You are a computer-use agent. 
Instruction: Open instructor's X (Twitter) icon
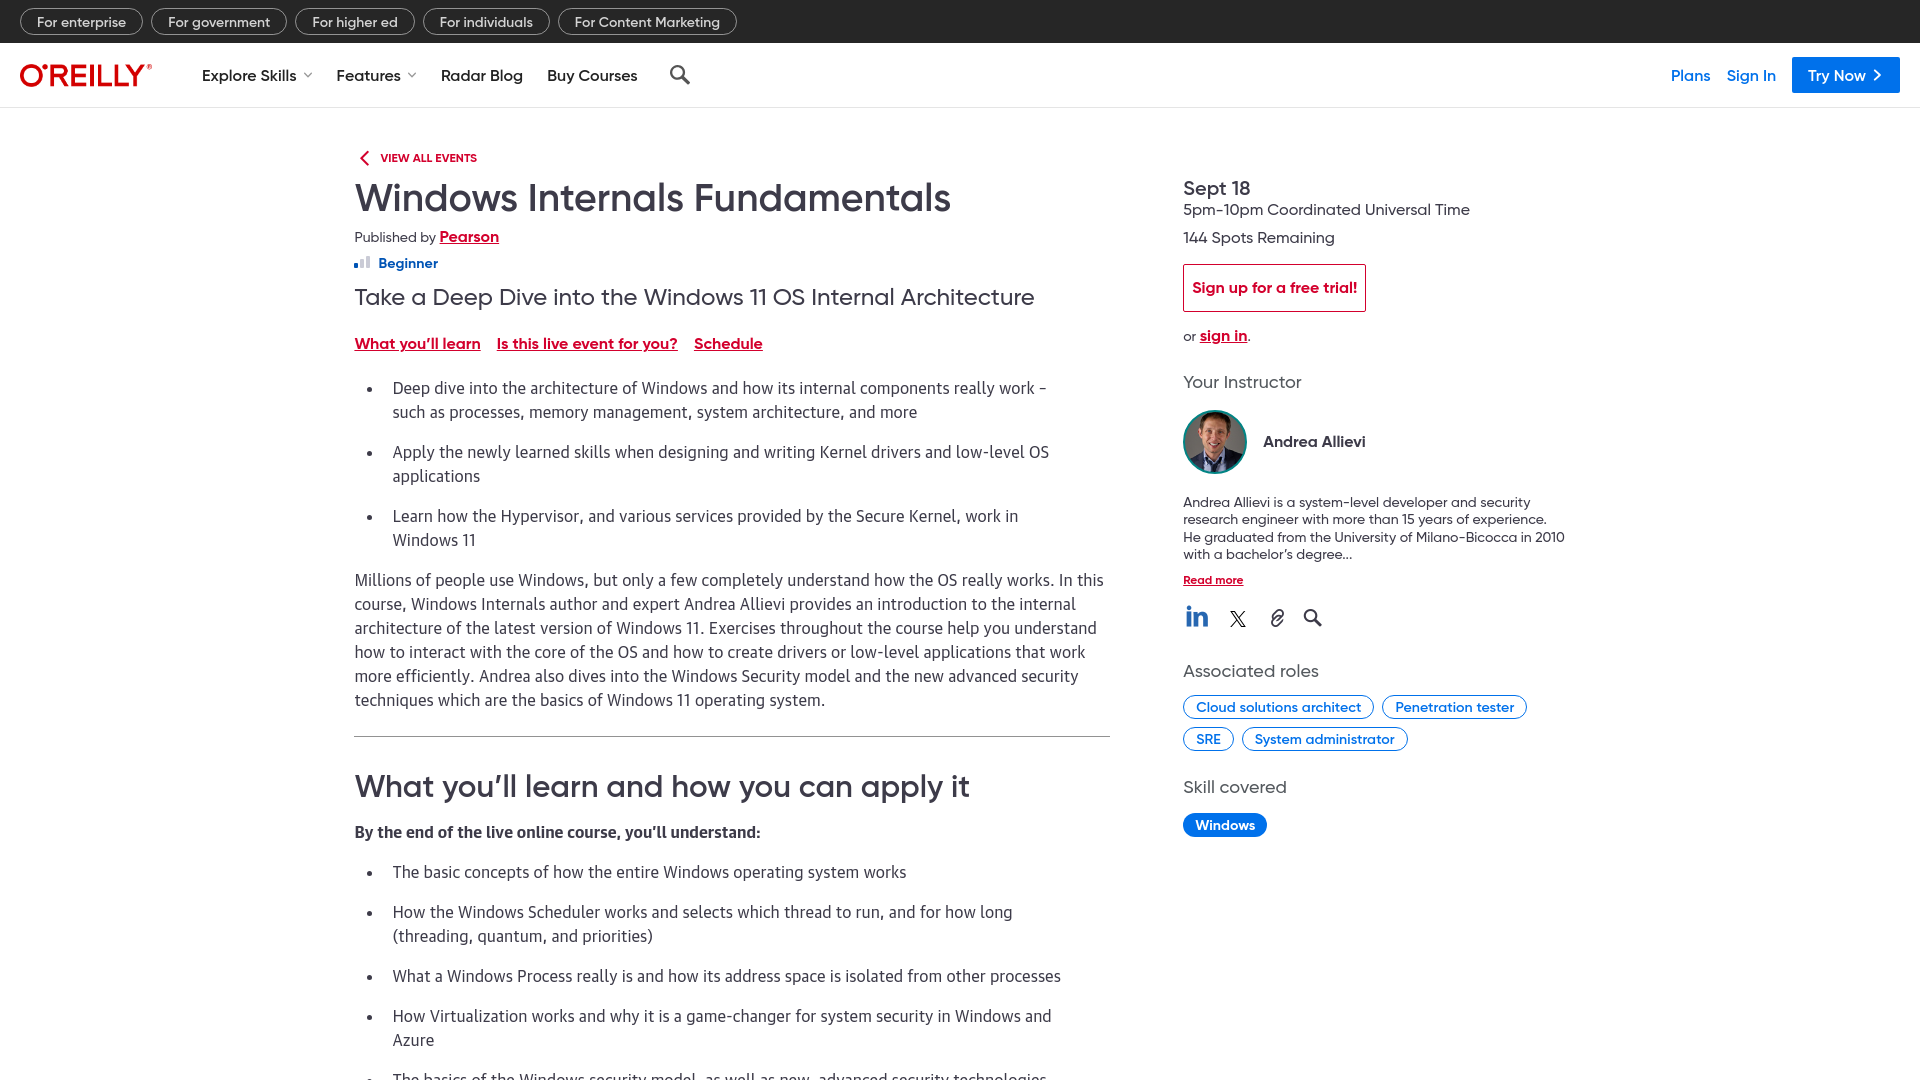coord(1238,619)
